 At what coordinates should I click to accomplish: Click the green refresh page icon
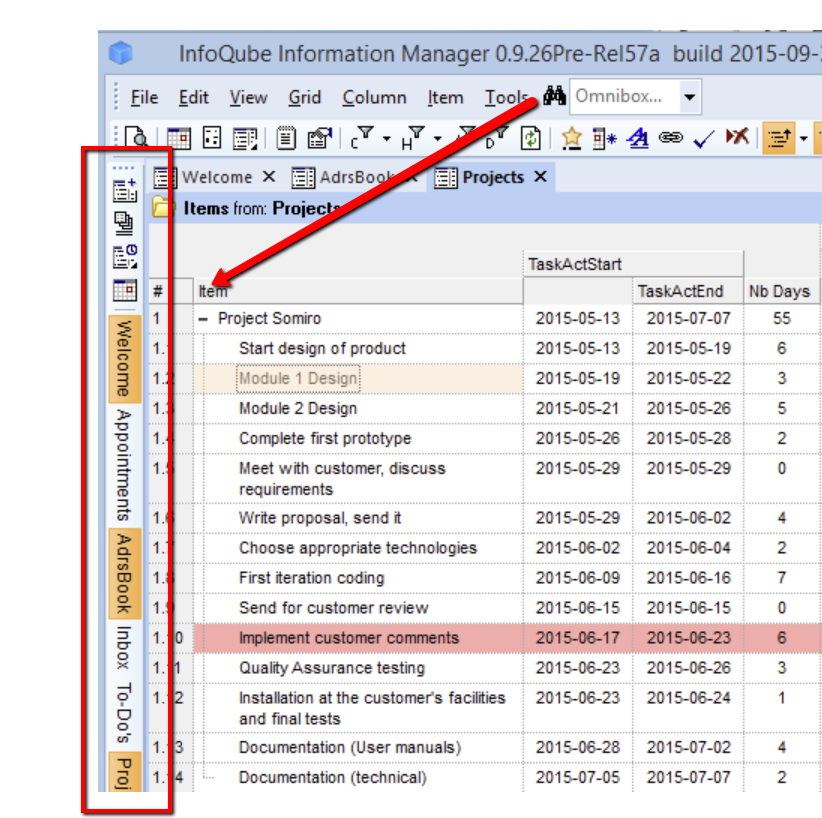pos(531,138)
